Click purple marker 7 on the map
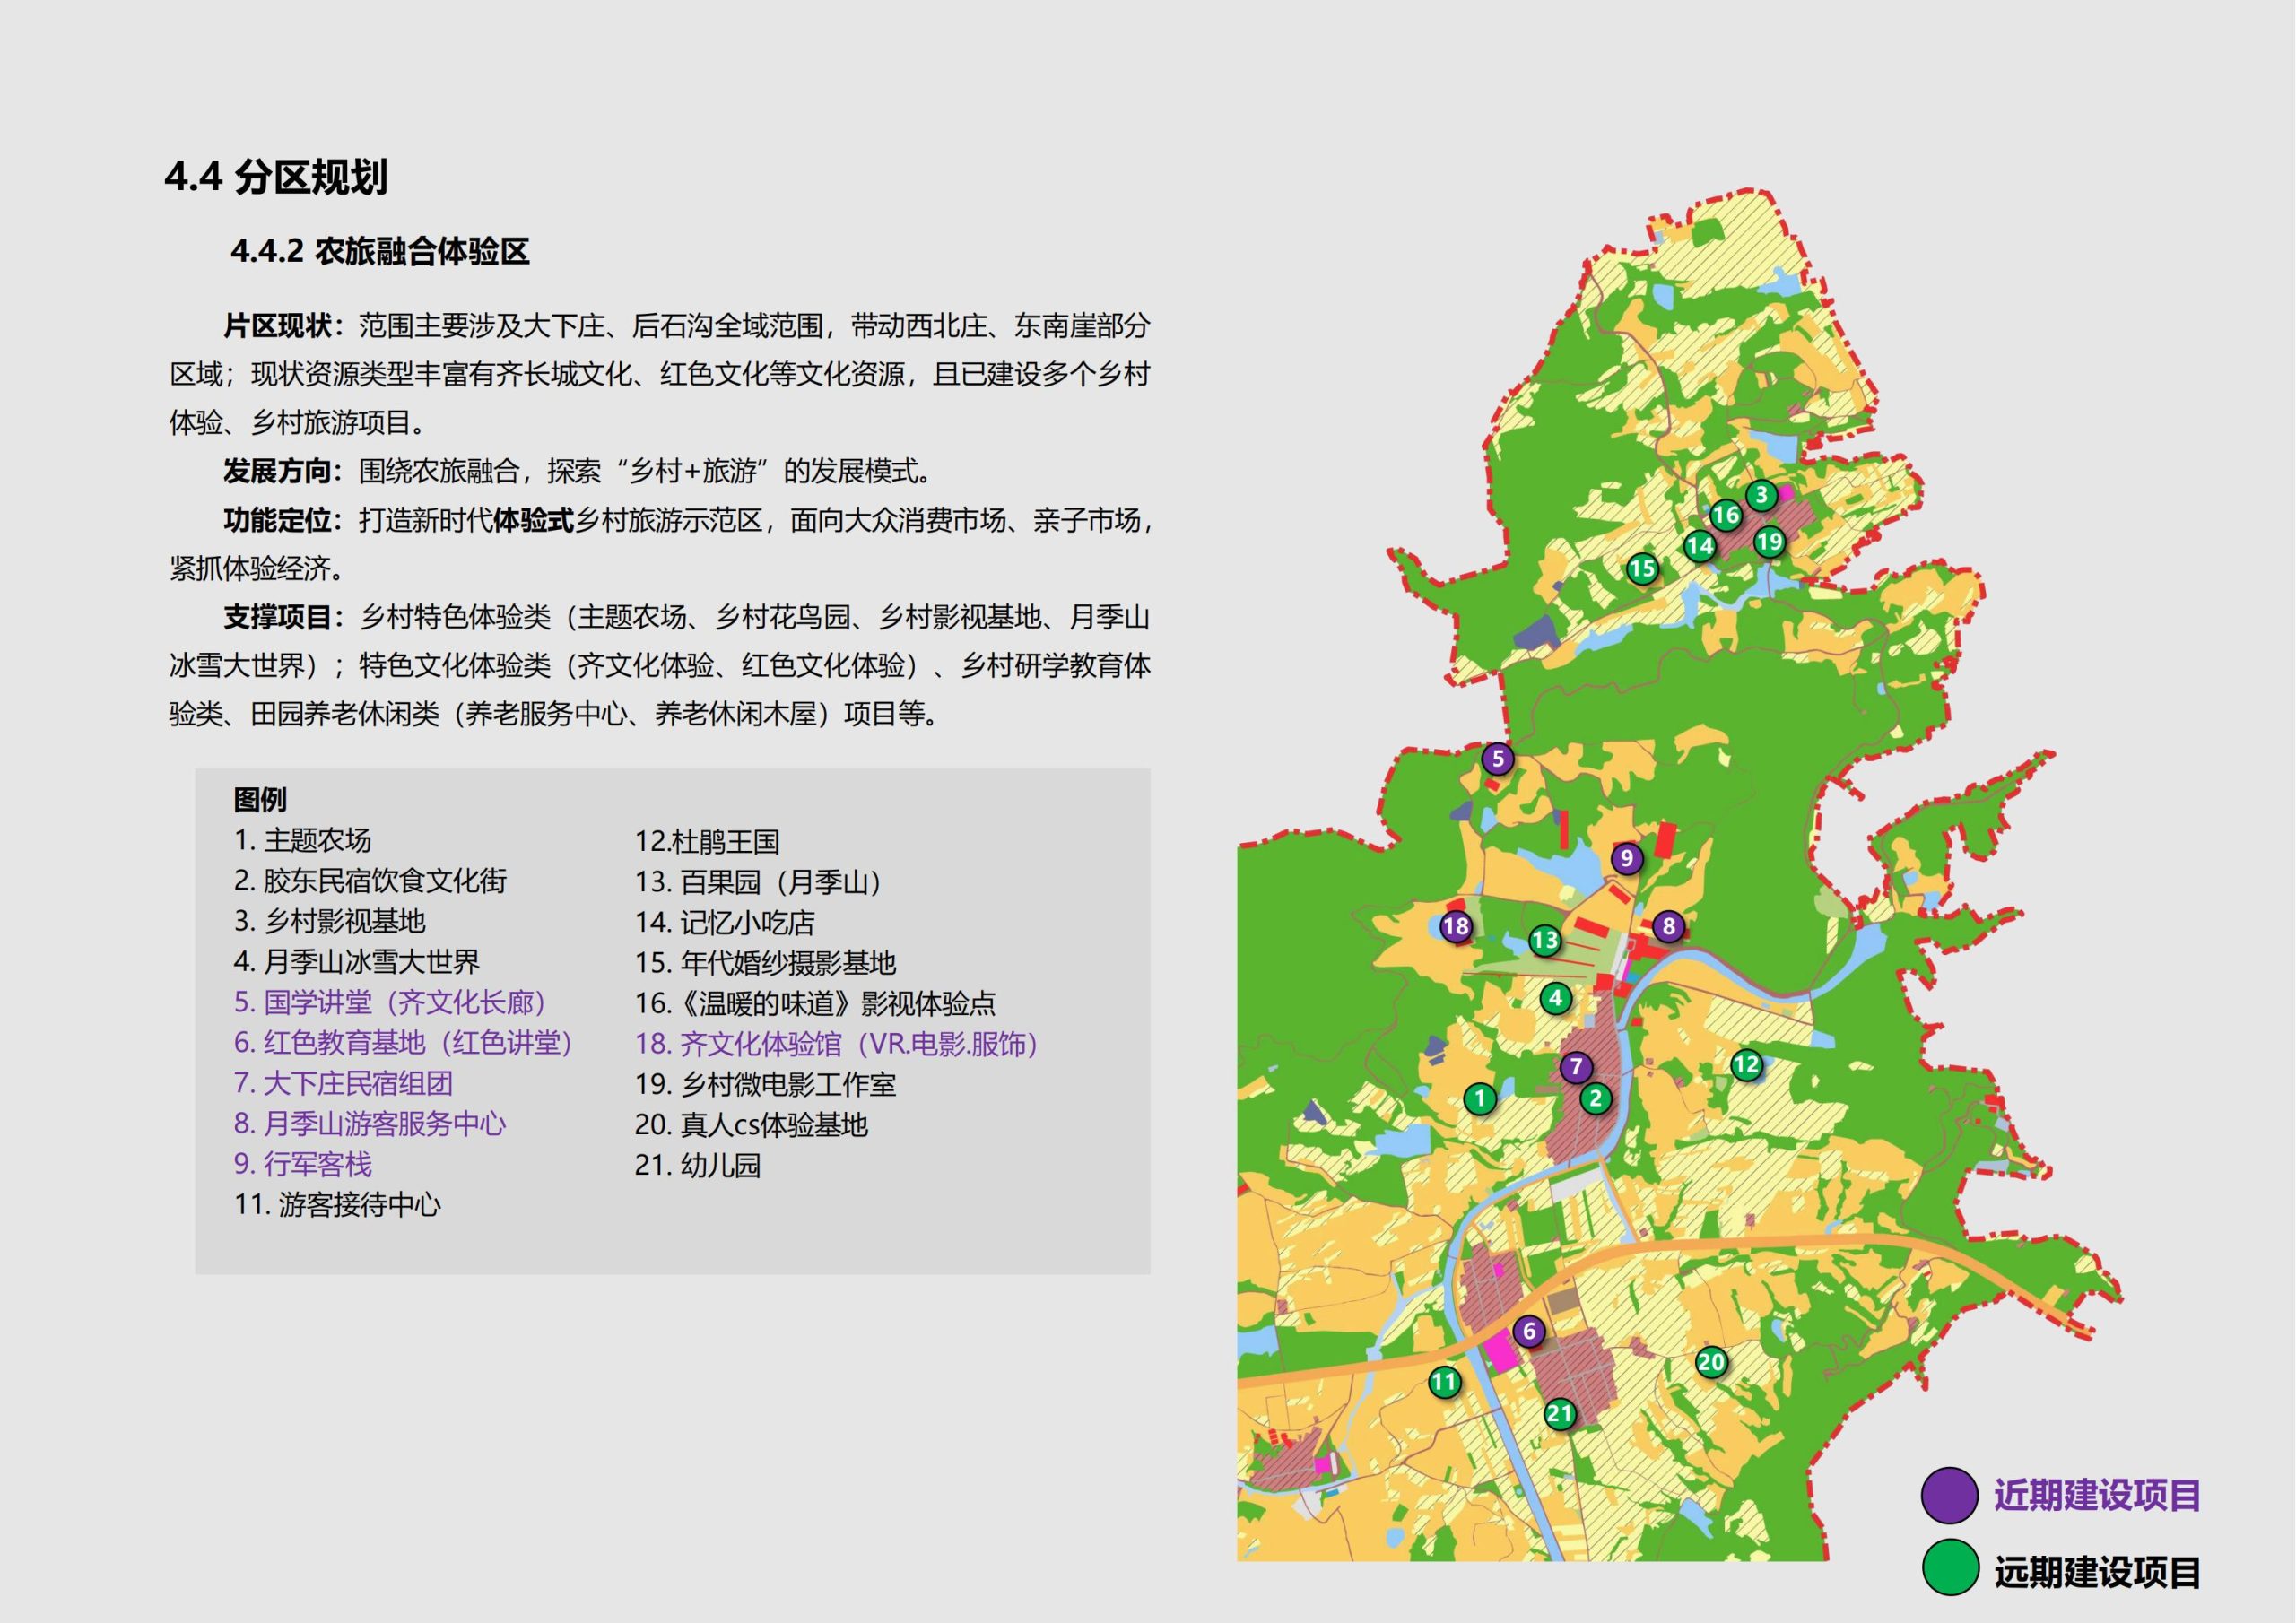The width and height of the screenshot is (2296, 1623). [x=1576, y=1067]
